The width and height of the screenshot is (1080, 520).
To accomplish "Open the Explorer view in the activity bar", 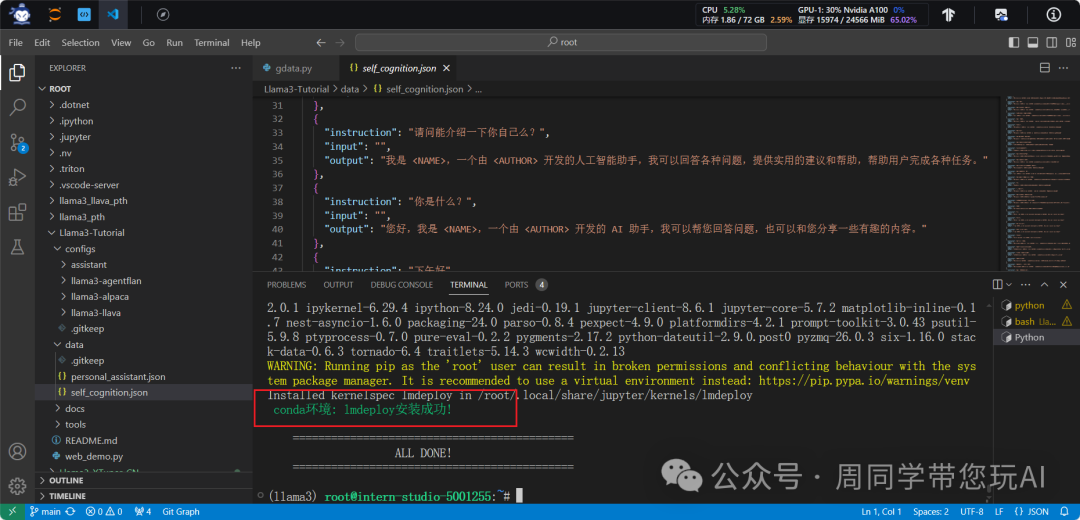I will coord(17,72).
